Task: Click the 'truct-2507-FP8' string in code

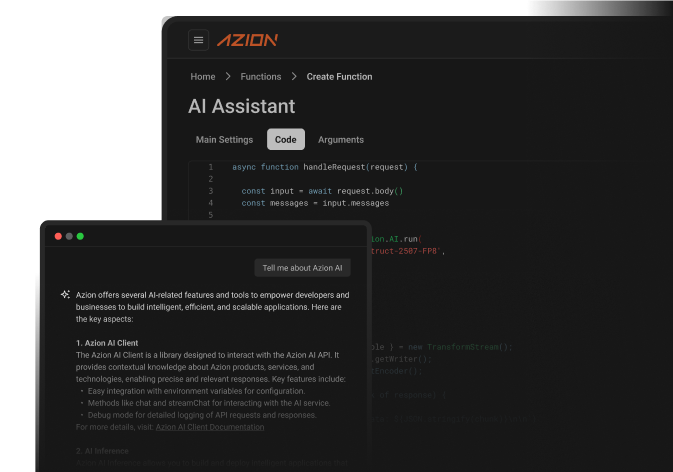Action: (406, 251)
